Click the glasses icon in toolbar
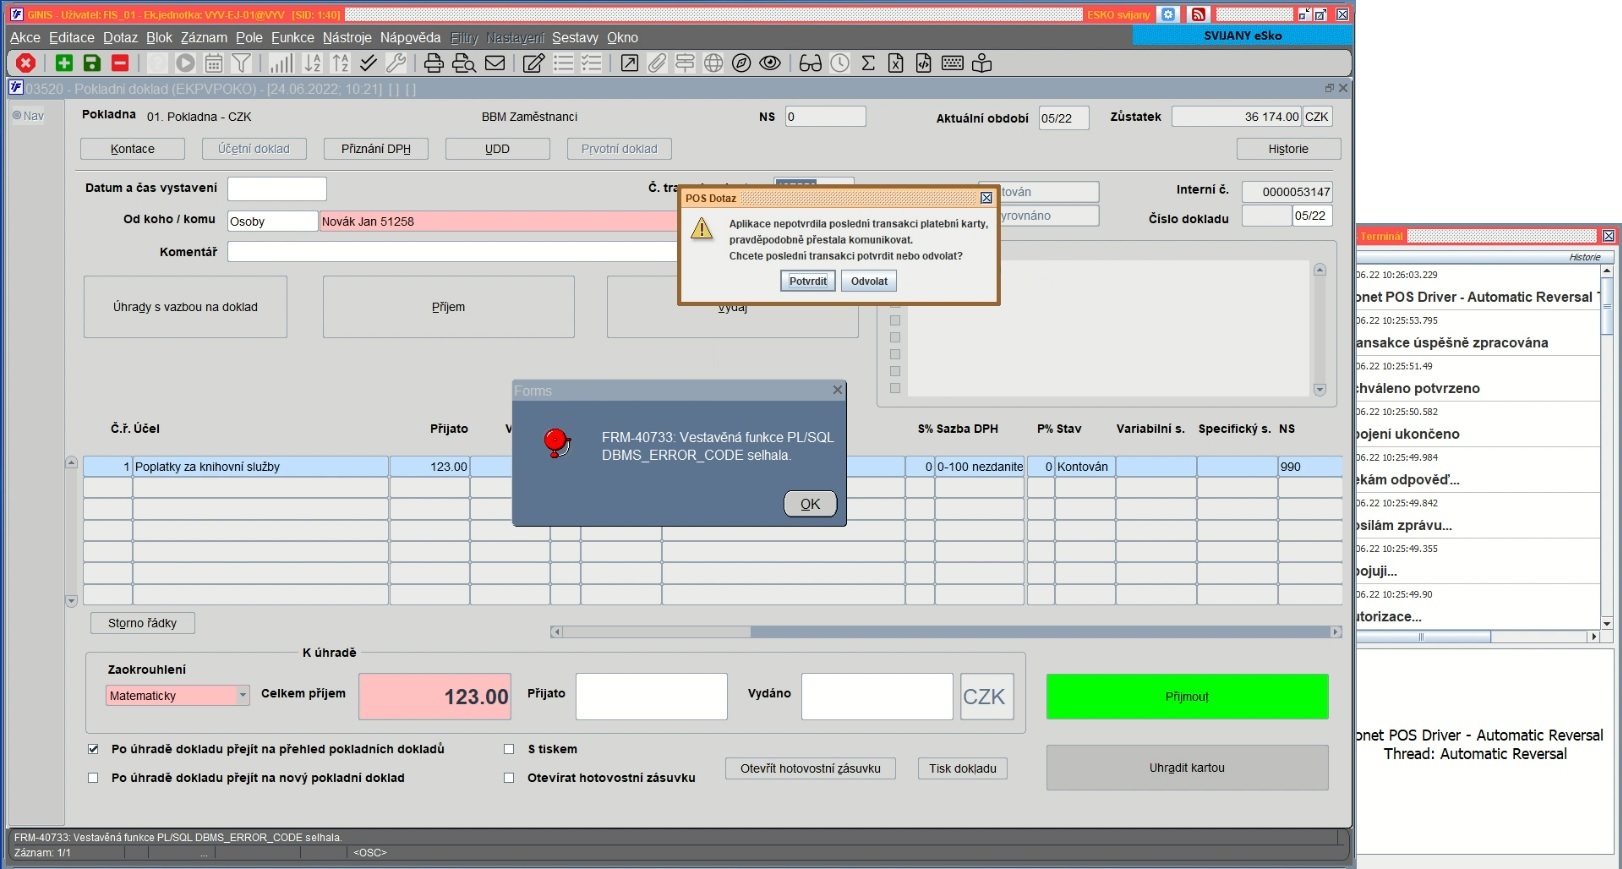The image size is (1622, 869). pos(810,63)
